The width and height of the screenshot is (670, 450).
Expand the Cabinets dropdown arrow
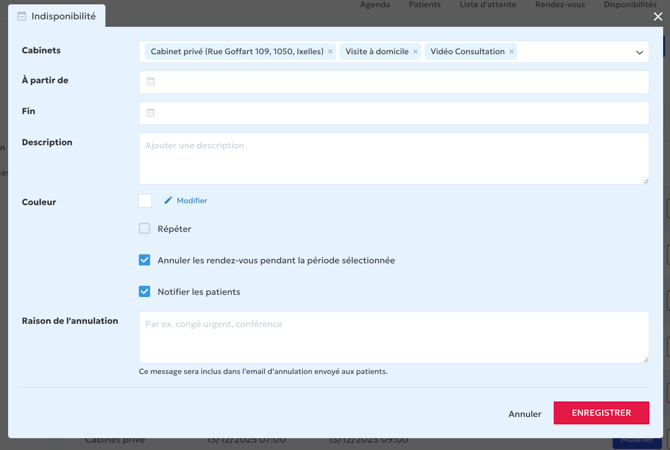pos(639,52)
